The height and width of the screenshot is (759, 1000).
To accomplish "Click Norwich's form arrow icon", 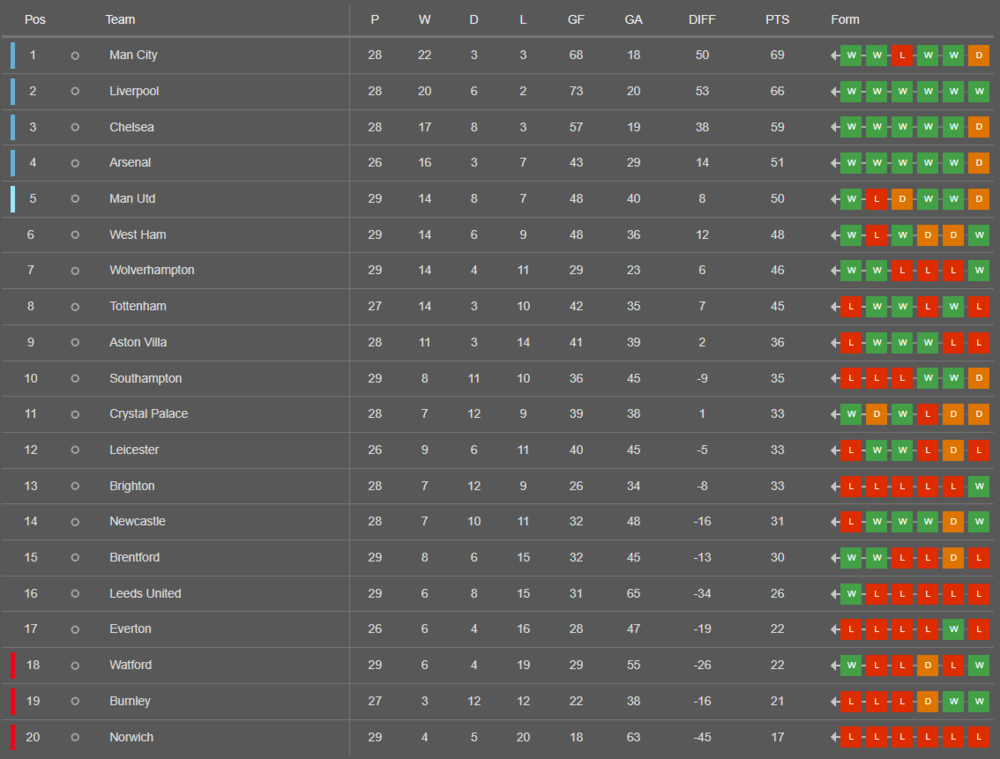I will [834, 737].
